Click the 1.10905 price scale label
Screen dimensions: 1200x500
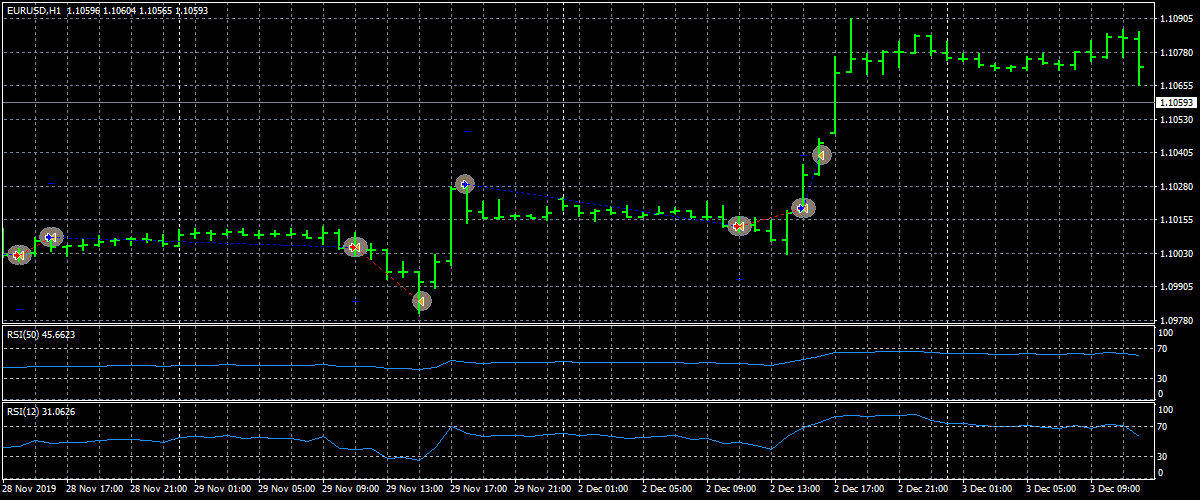click(1175, 19)
